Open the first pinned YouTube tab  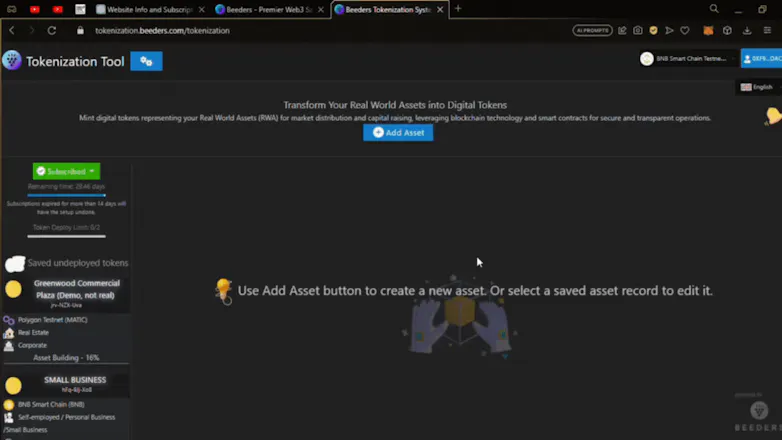point(34,9)
